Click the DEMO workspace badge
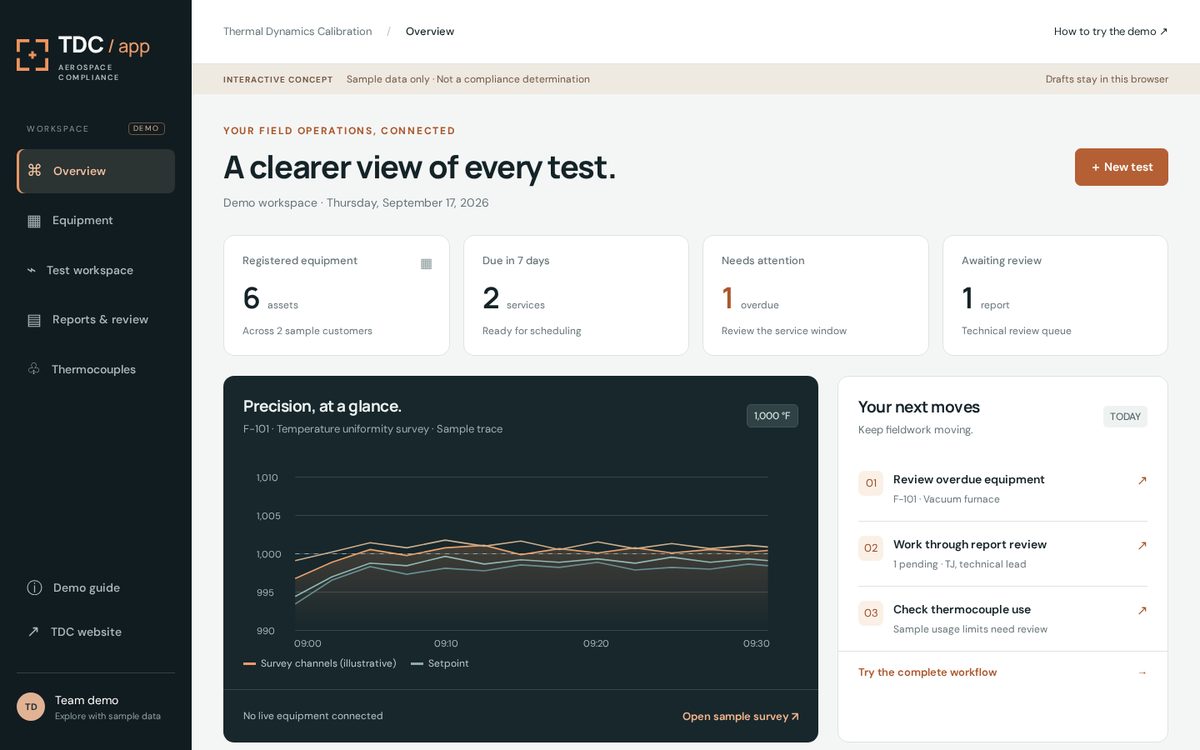Screen dimensions: 1200x750 pyautogui.click(x=146, y=129)
